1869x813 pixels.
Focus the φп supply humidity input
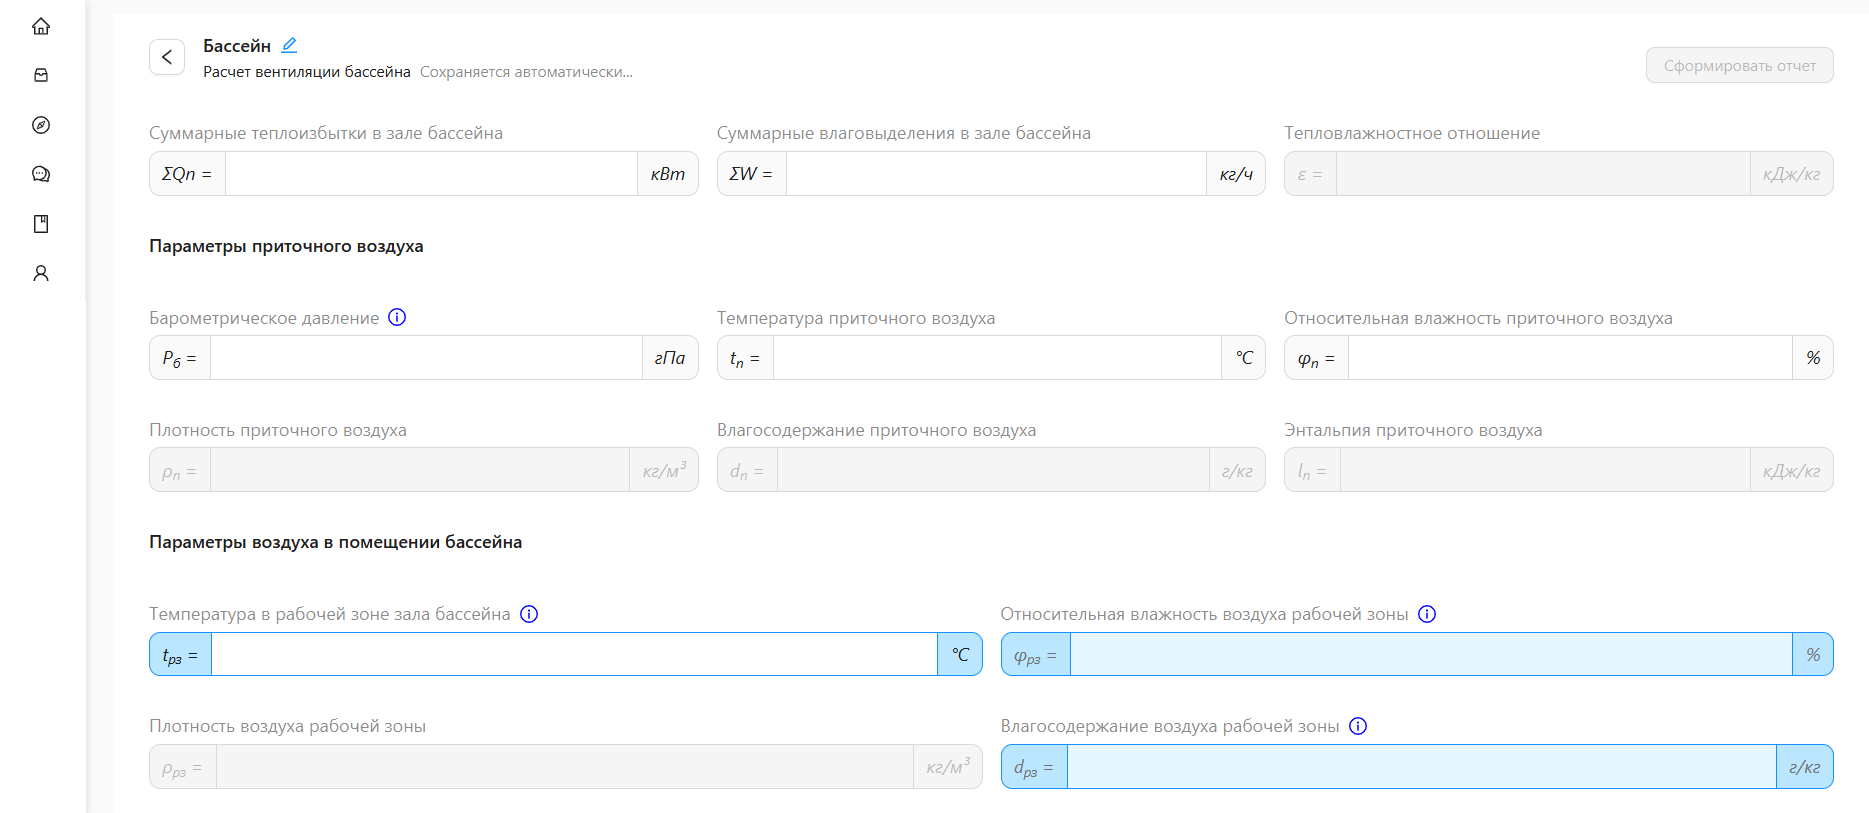1570,358
